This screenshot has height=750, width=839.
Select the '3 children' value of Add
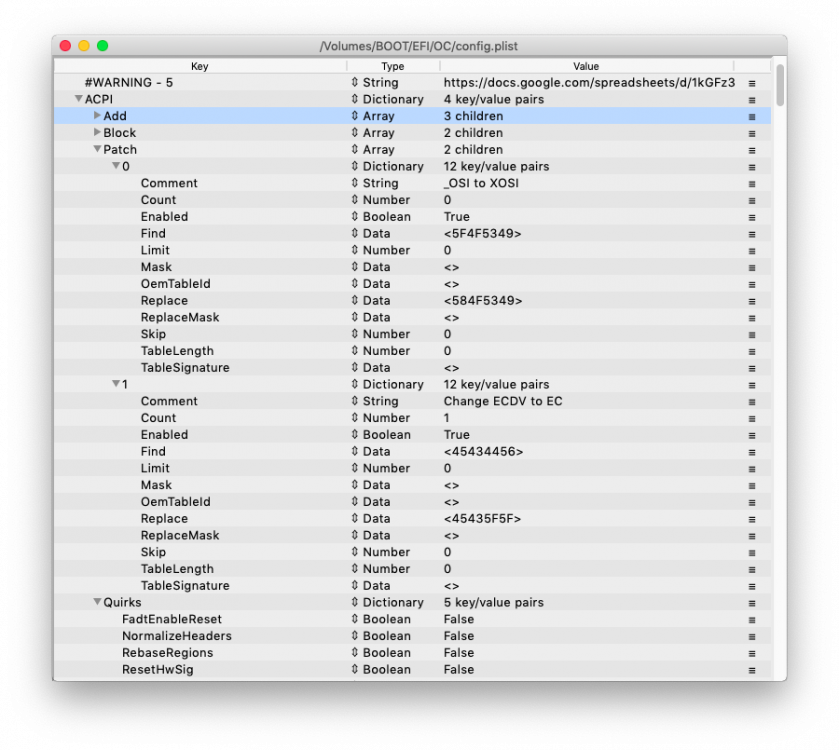pos(474,116)
